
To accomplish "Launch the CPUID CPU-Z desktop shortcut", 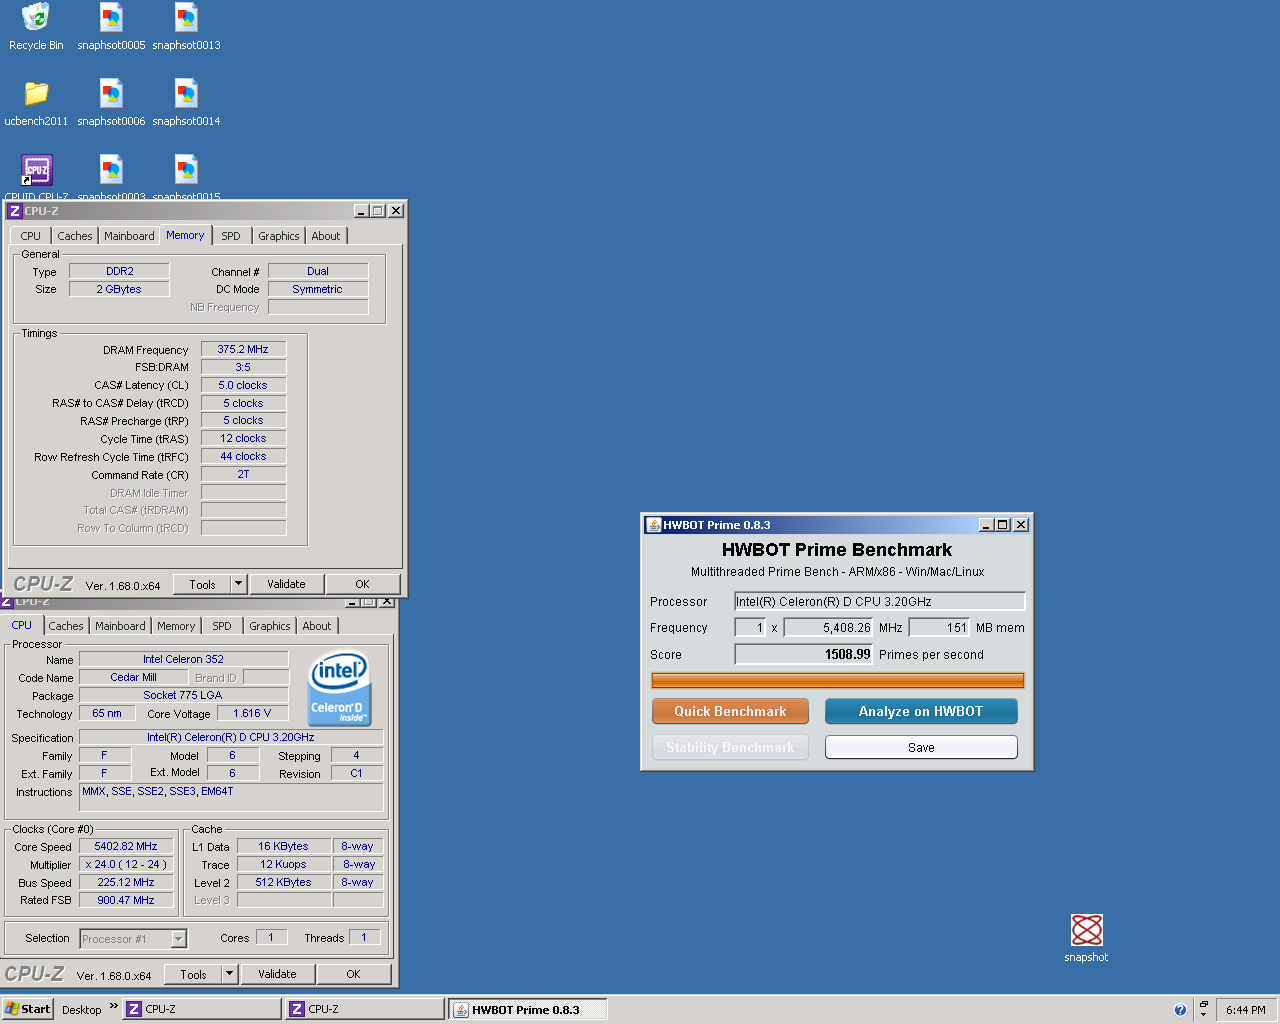I will coord(36,170).
